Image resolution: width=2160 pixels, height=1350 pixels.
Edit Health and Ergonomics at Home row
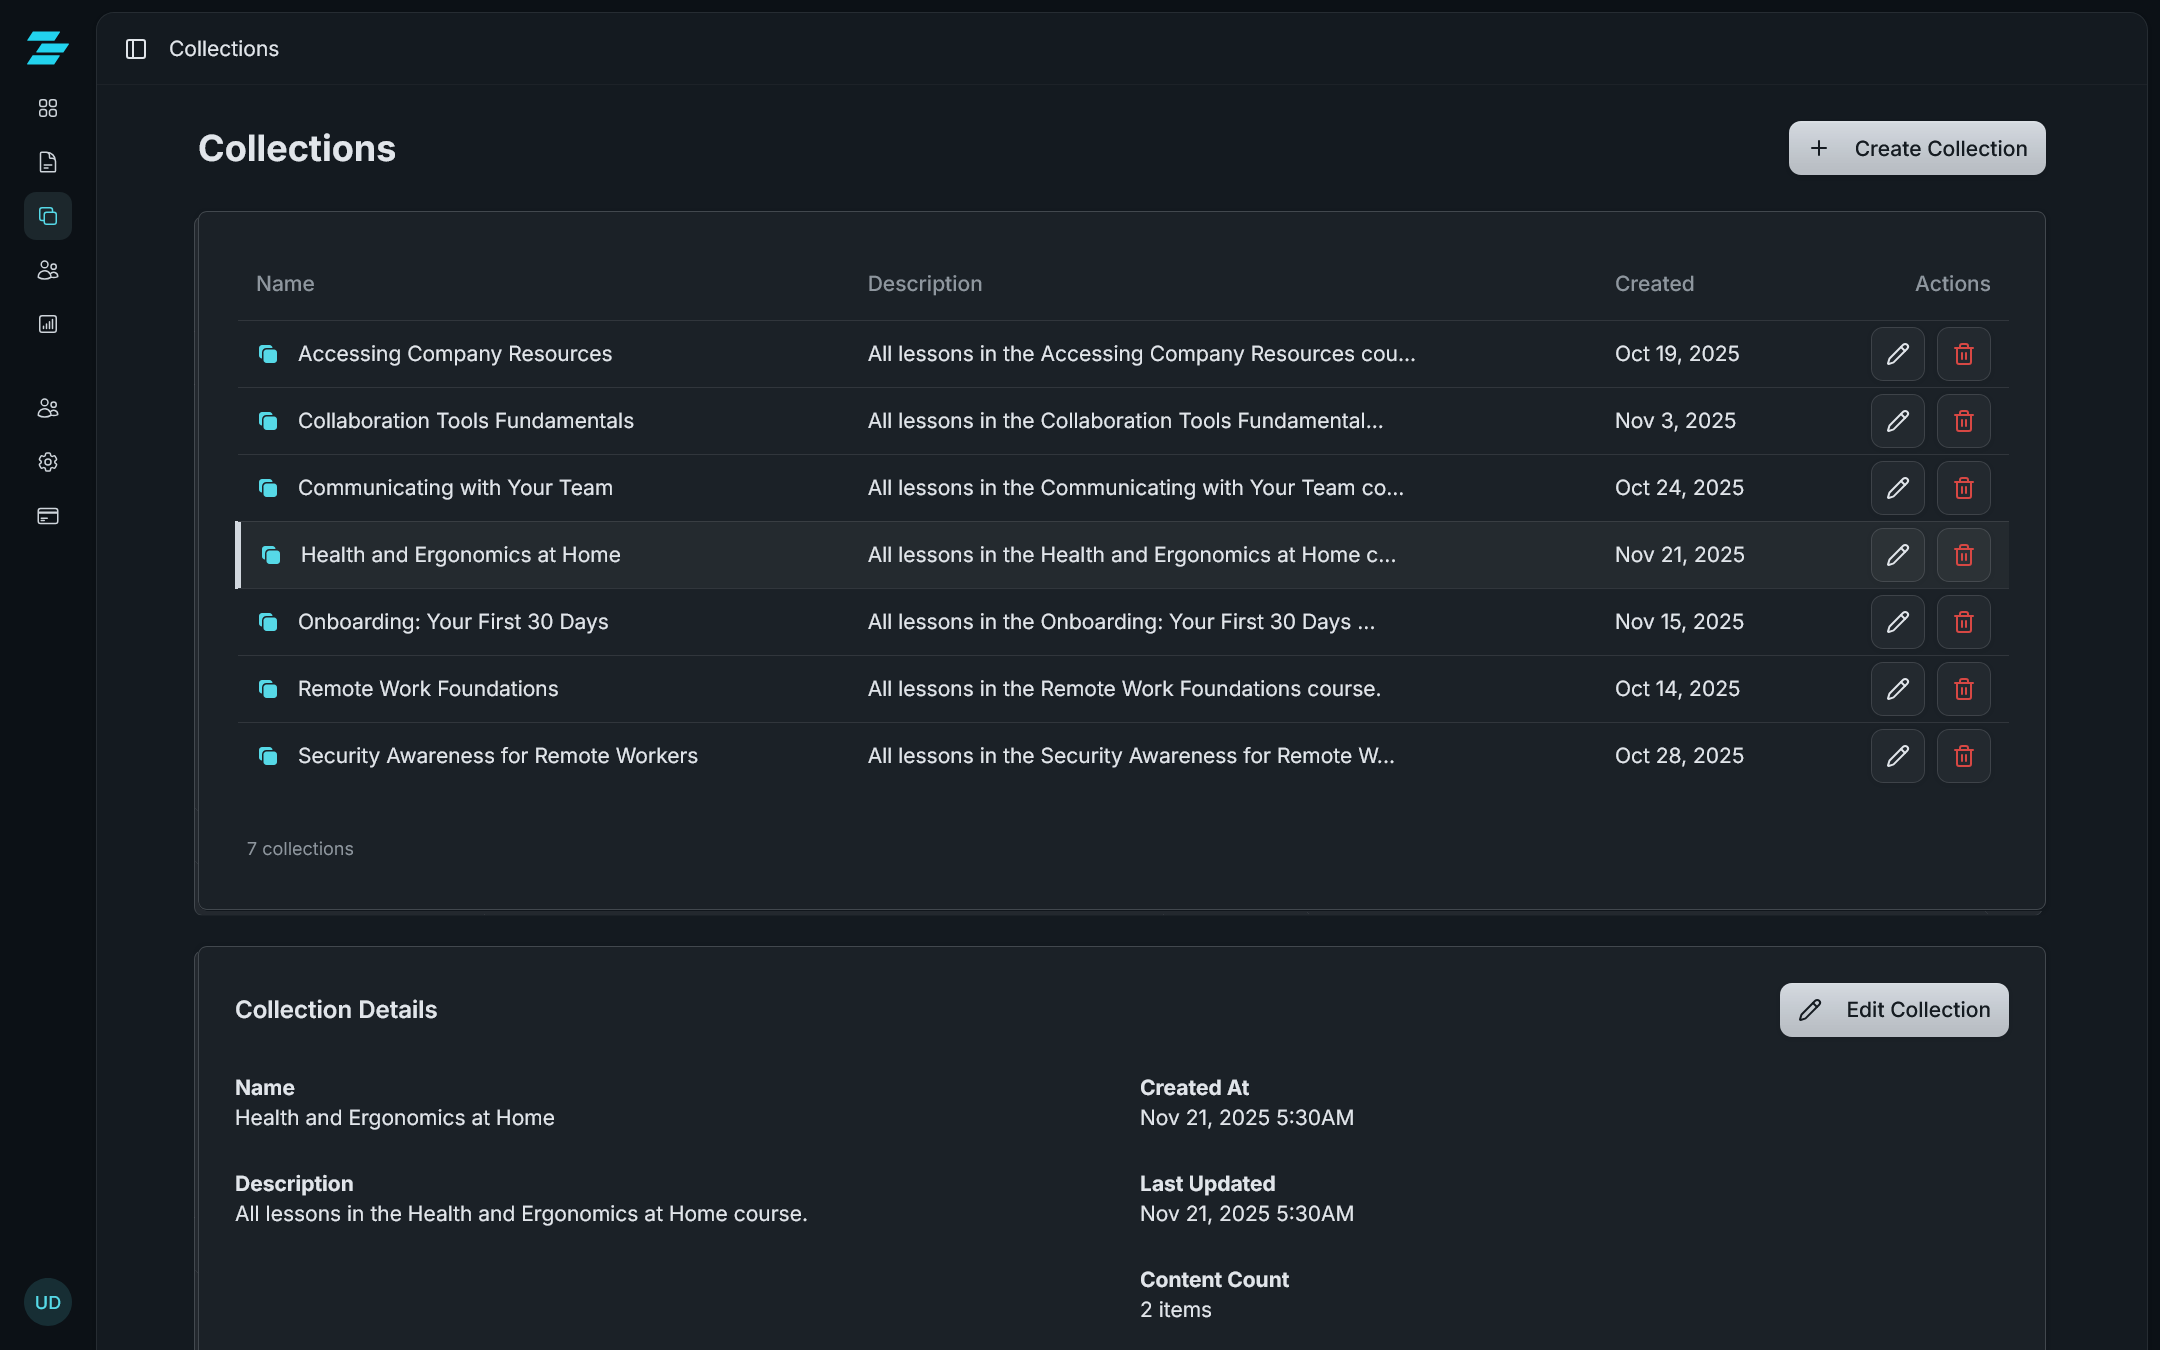pos(1897,555)
